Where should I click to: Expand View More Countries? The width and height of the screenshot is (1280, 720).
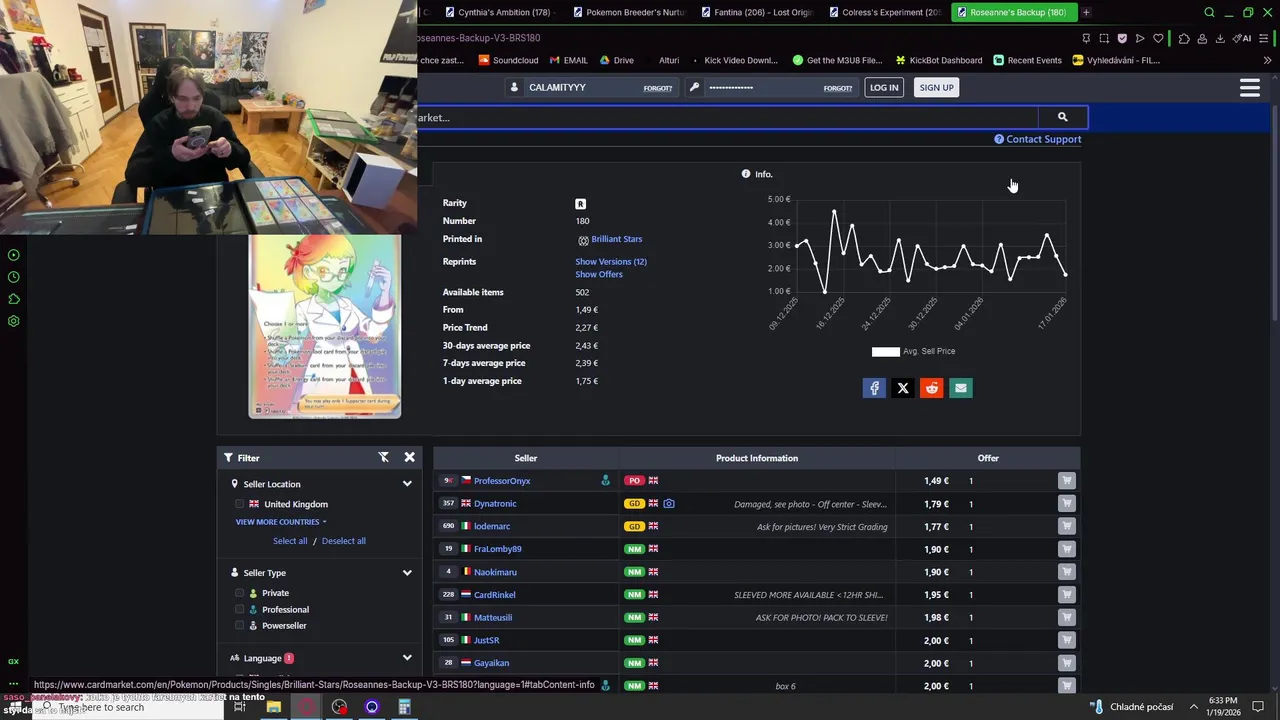pyautogui.click(x=281, y=522)
